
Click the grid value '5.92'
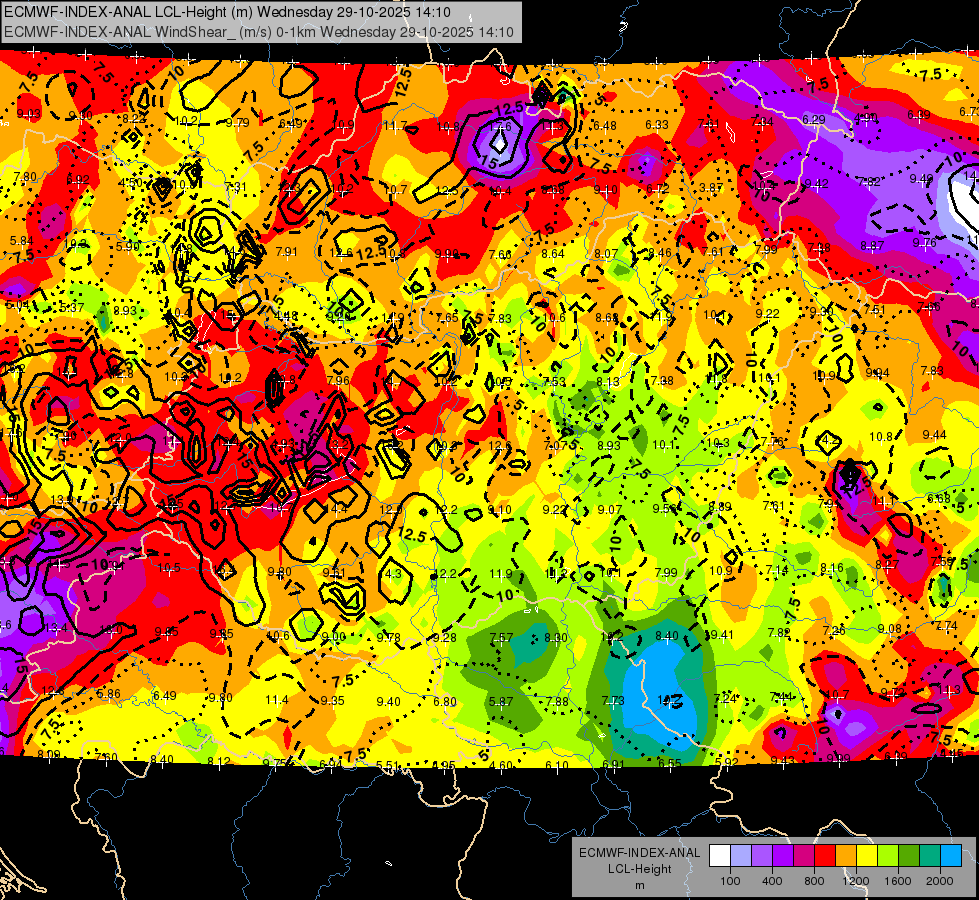click(727, 762)
